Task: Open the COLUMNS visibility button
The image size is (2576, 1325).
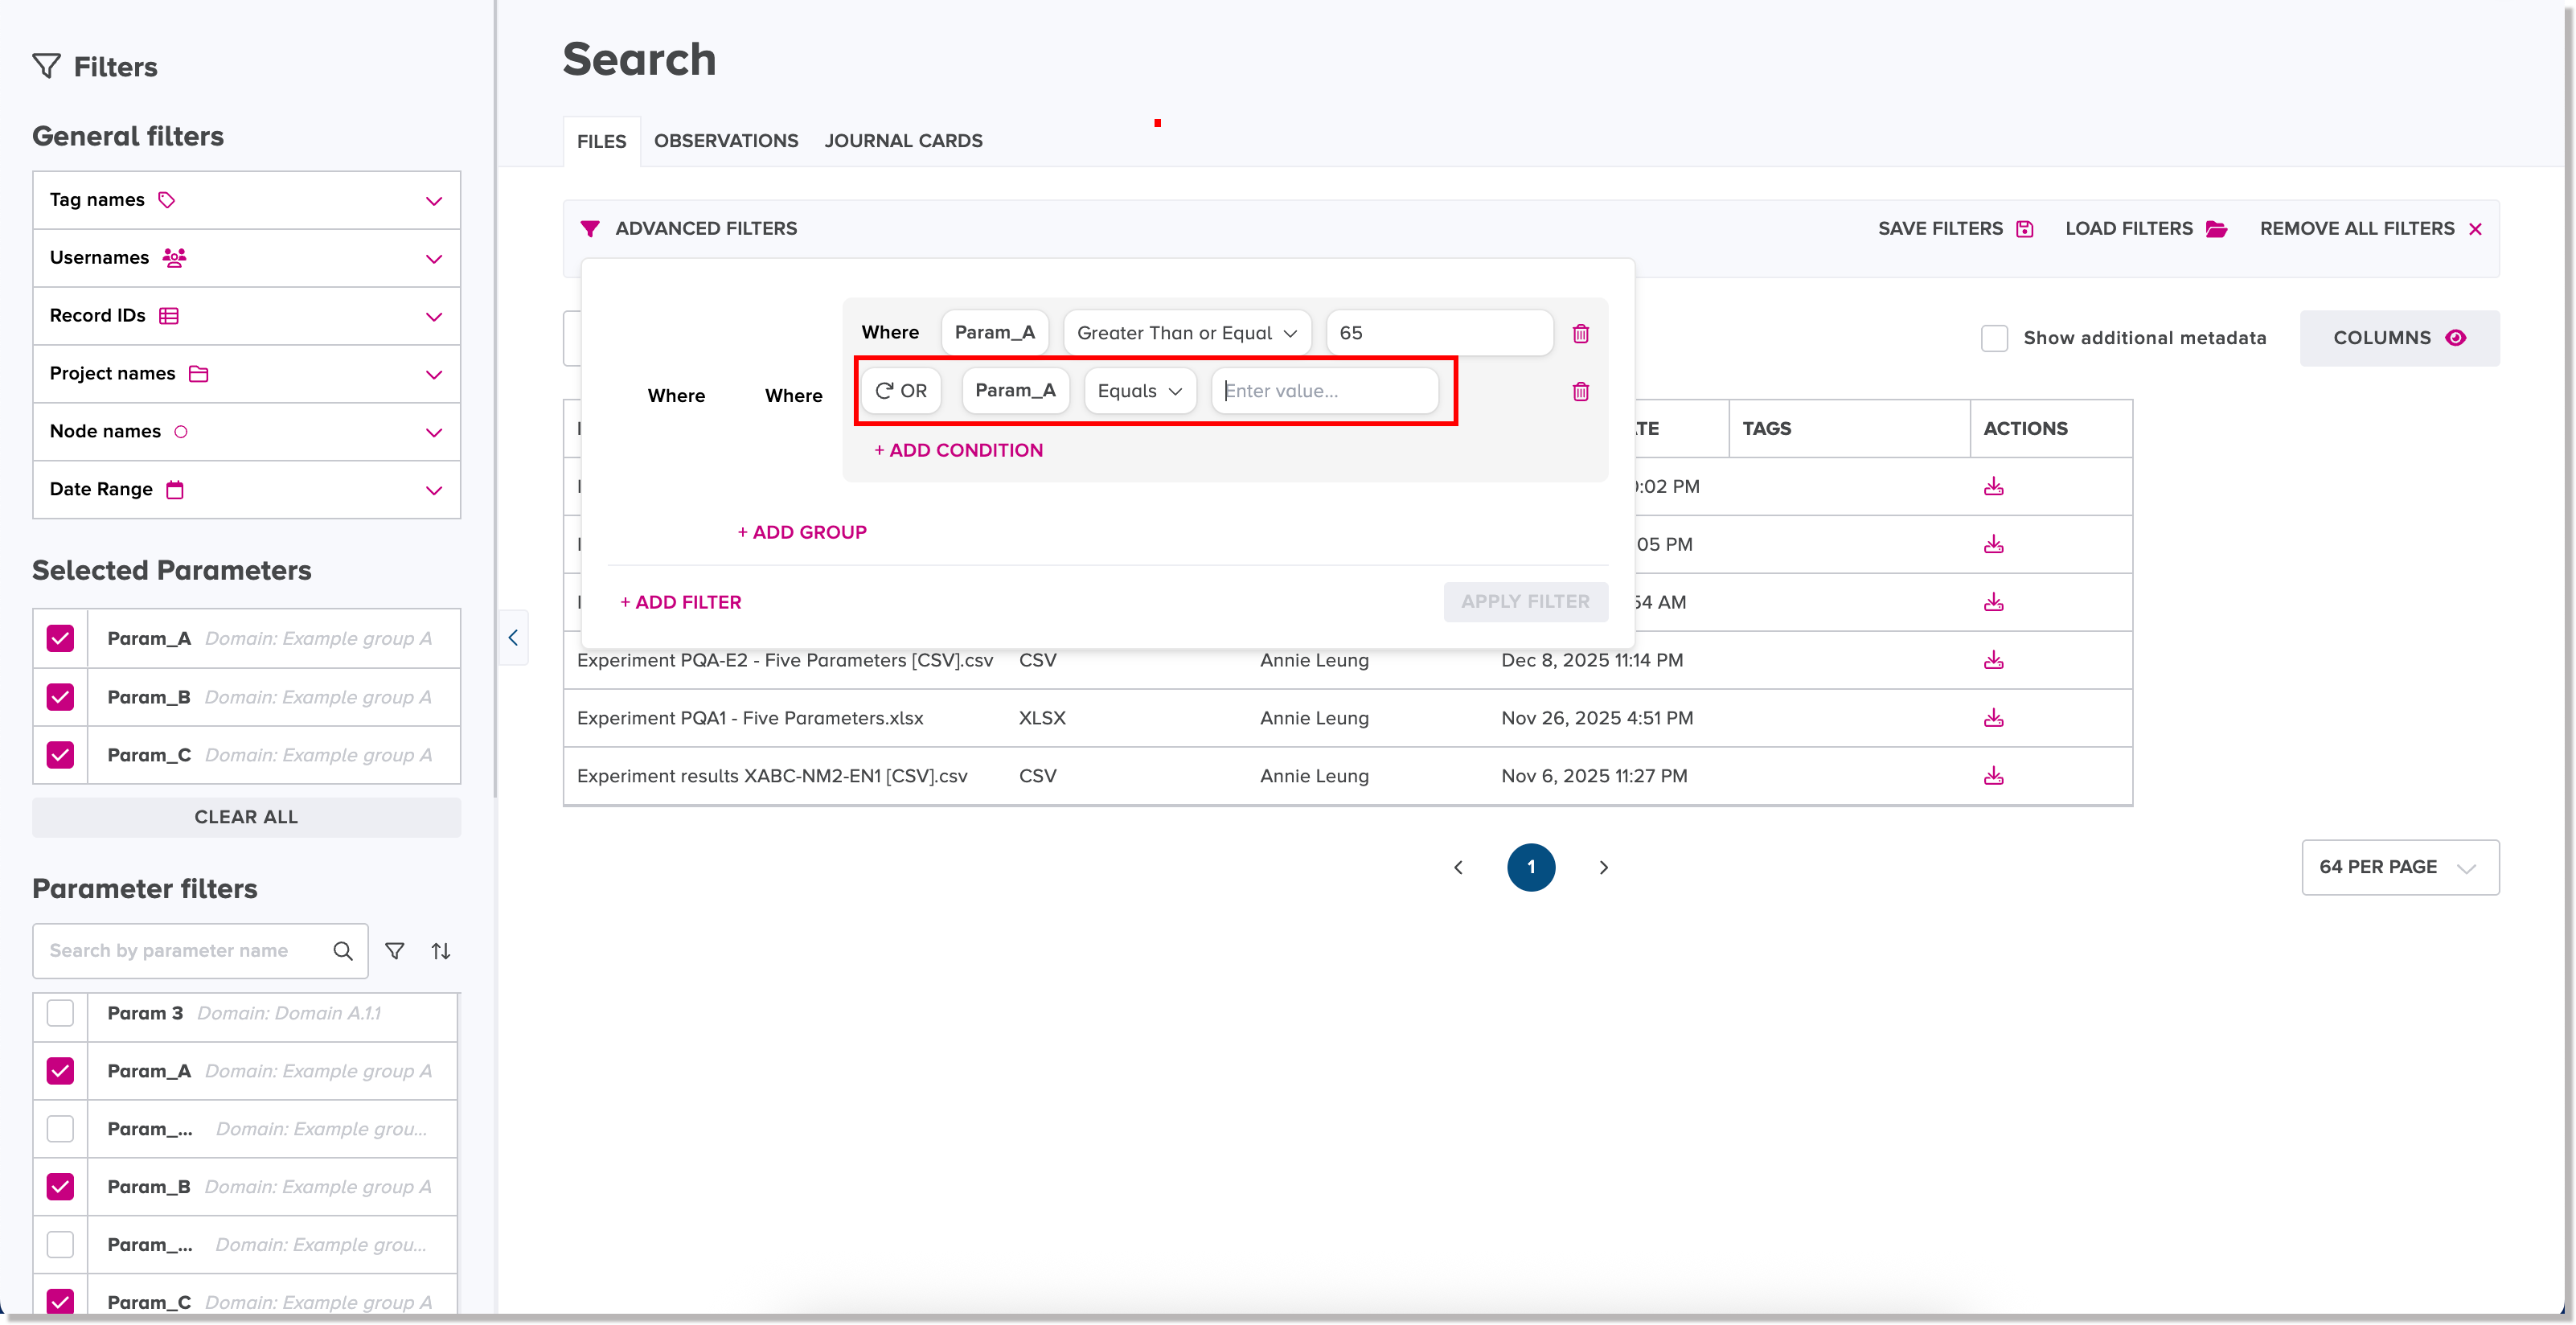Action: 2399,338
